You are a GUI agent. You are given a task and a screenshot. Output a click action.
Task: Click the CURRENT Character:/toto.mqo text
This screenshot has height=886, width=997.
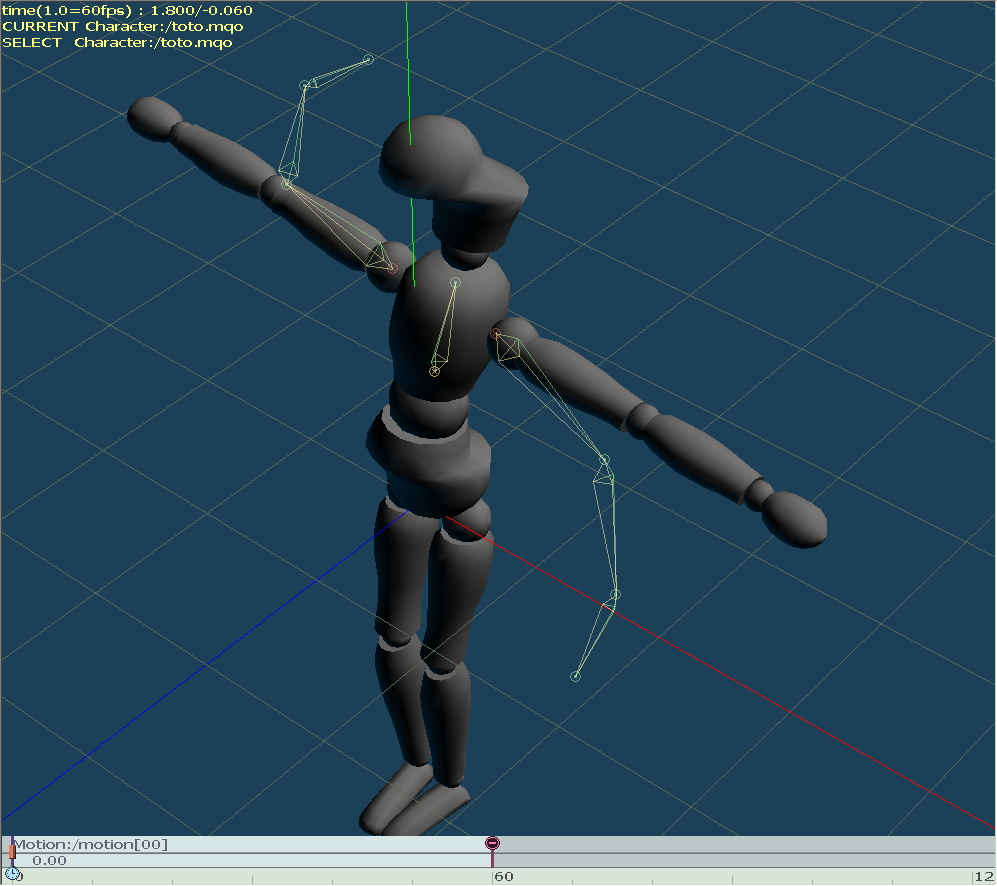click(x=123, y=27)
